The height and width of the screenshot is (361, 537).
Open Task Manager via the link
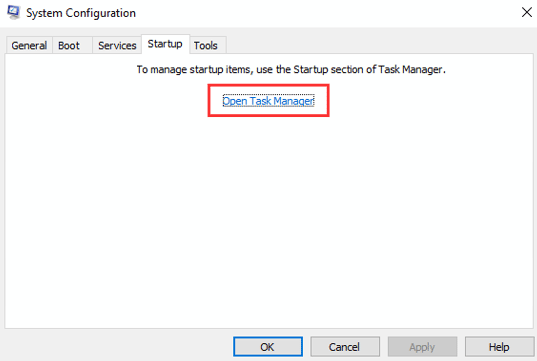tap(268, 101)
